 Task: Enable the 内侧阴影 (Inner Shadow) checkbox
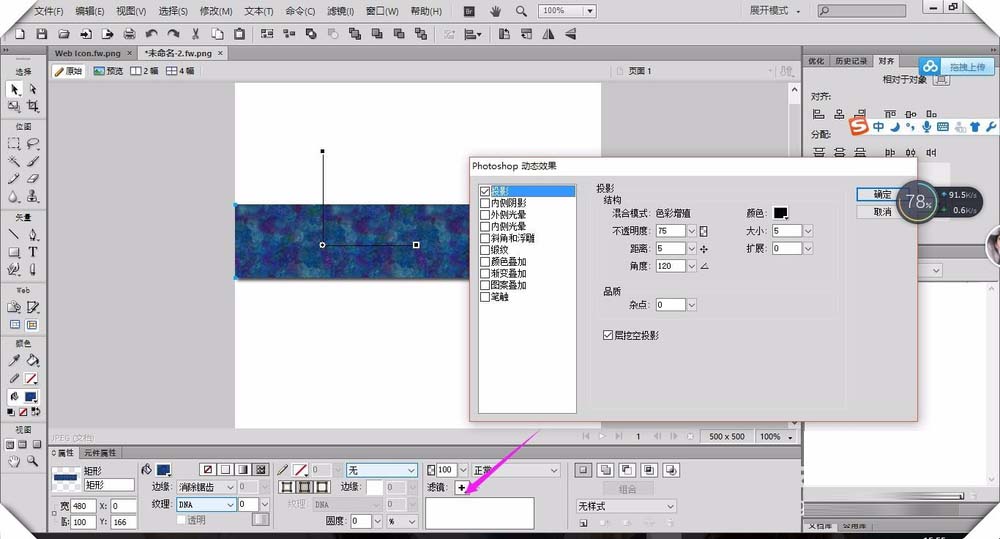486,202
